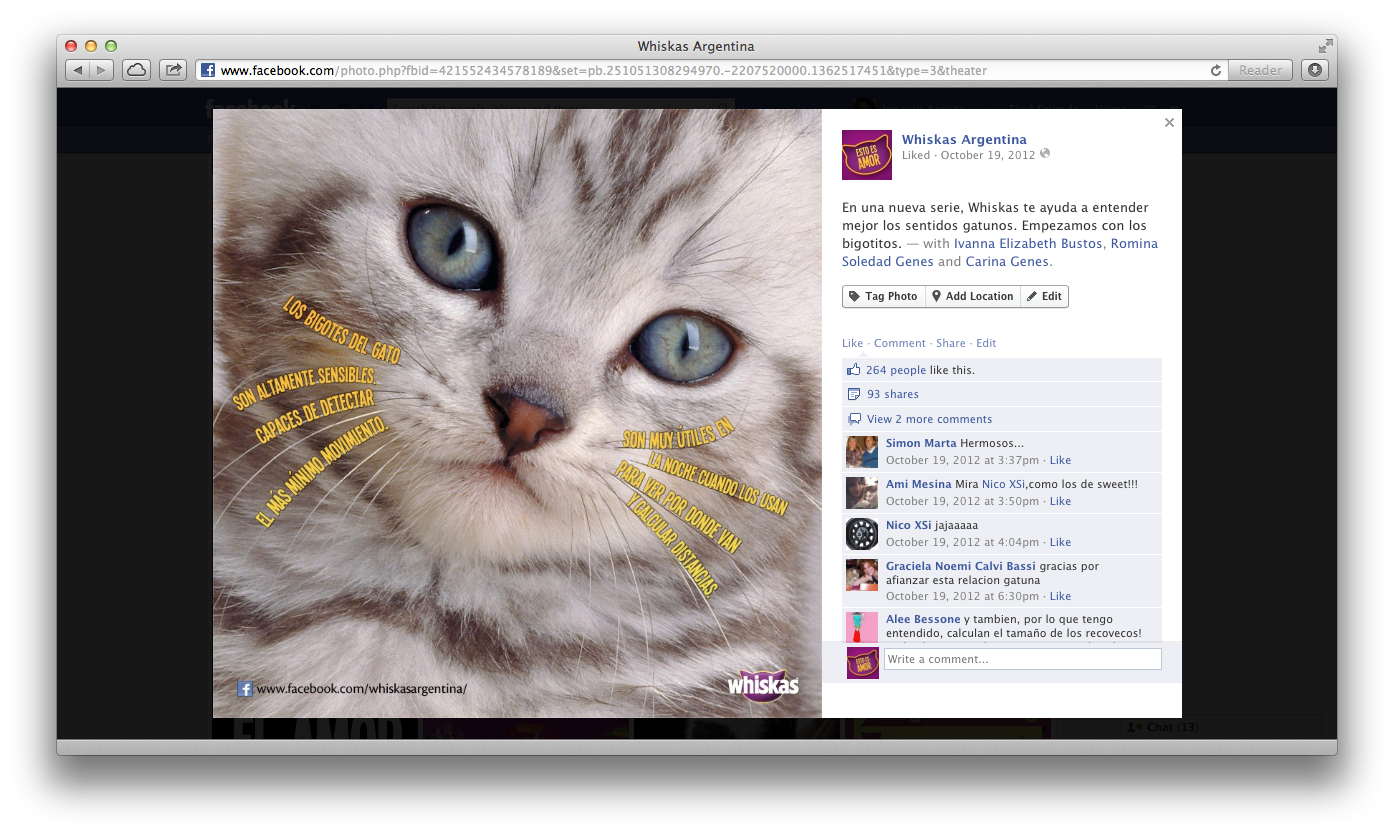
Task: Open the Nico XSi commenter name
Action: [908, 525]
